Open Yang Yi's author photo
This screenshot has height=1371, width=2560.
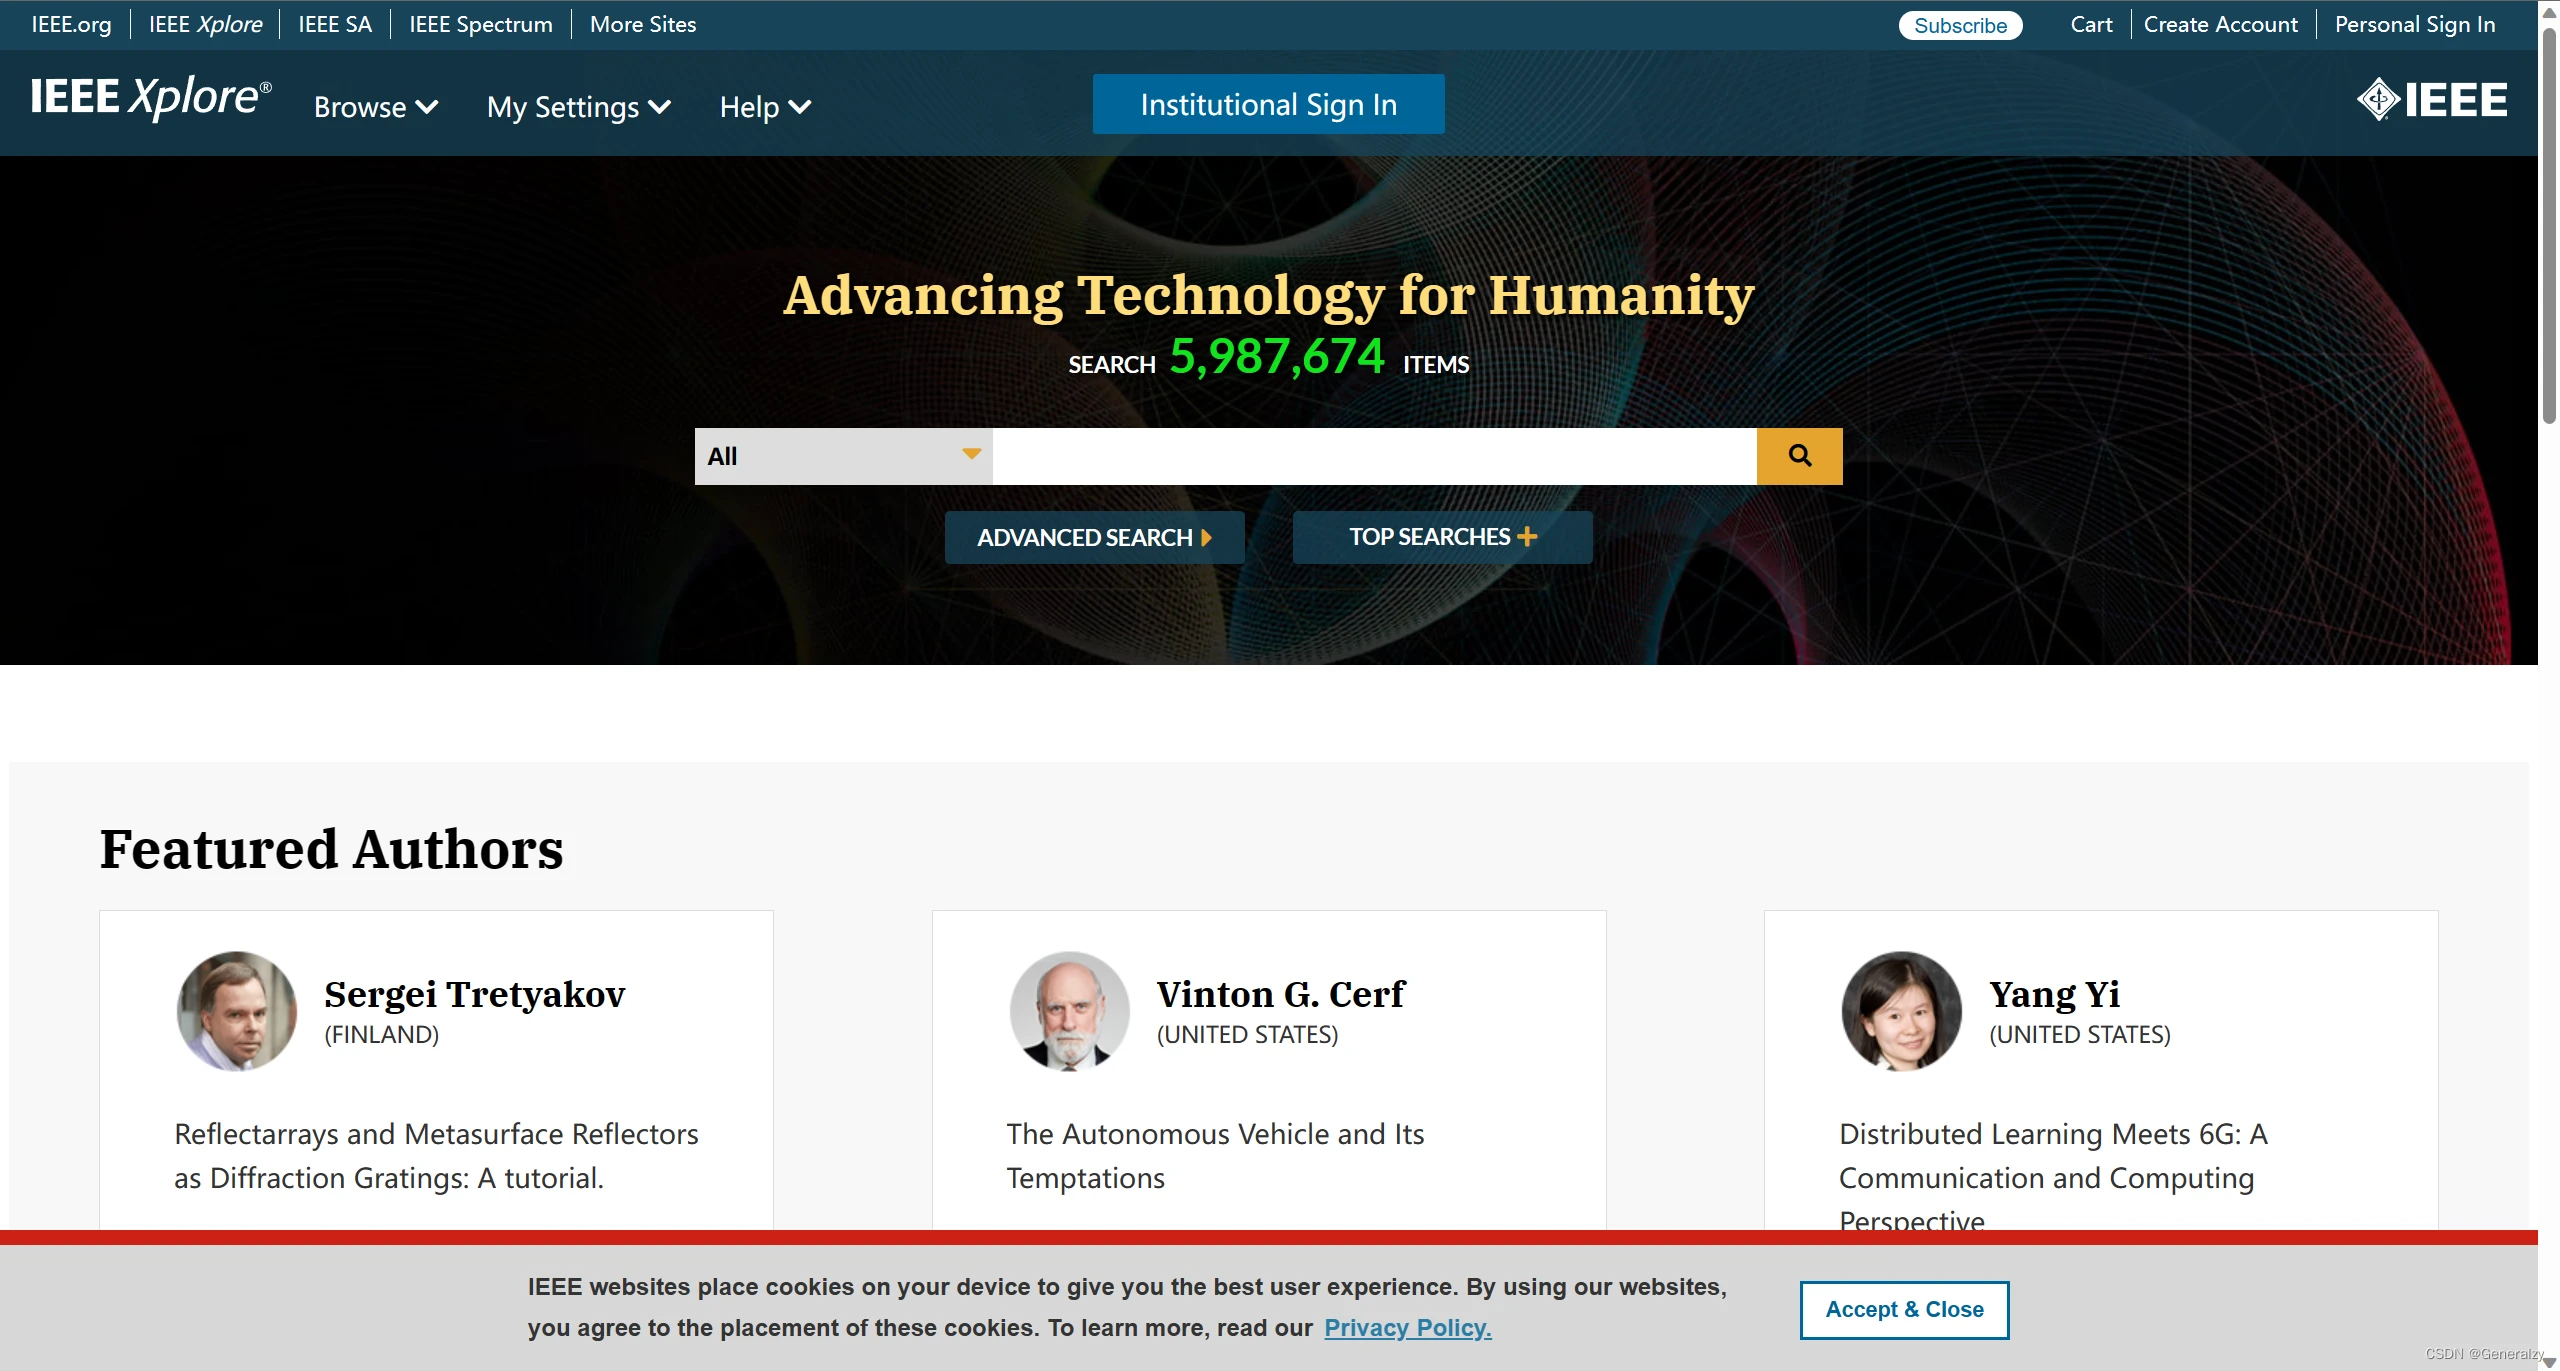tap(1902, 1011)
